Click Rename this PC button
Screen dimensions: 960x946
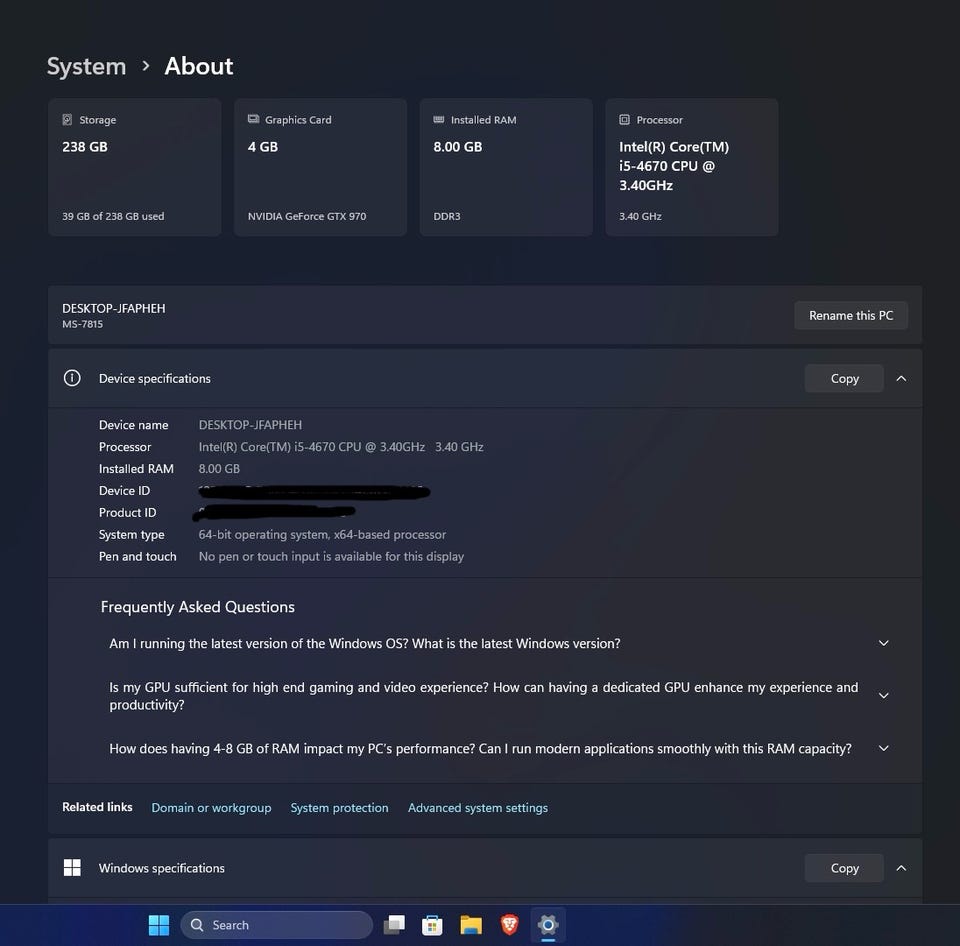pyautogui.click(x=850, y=315)
